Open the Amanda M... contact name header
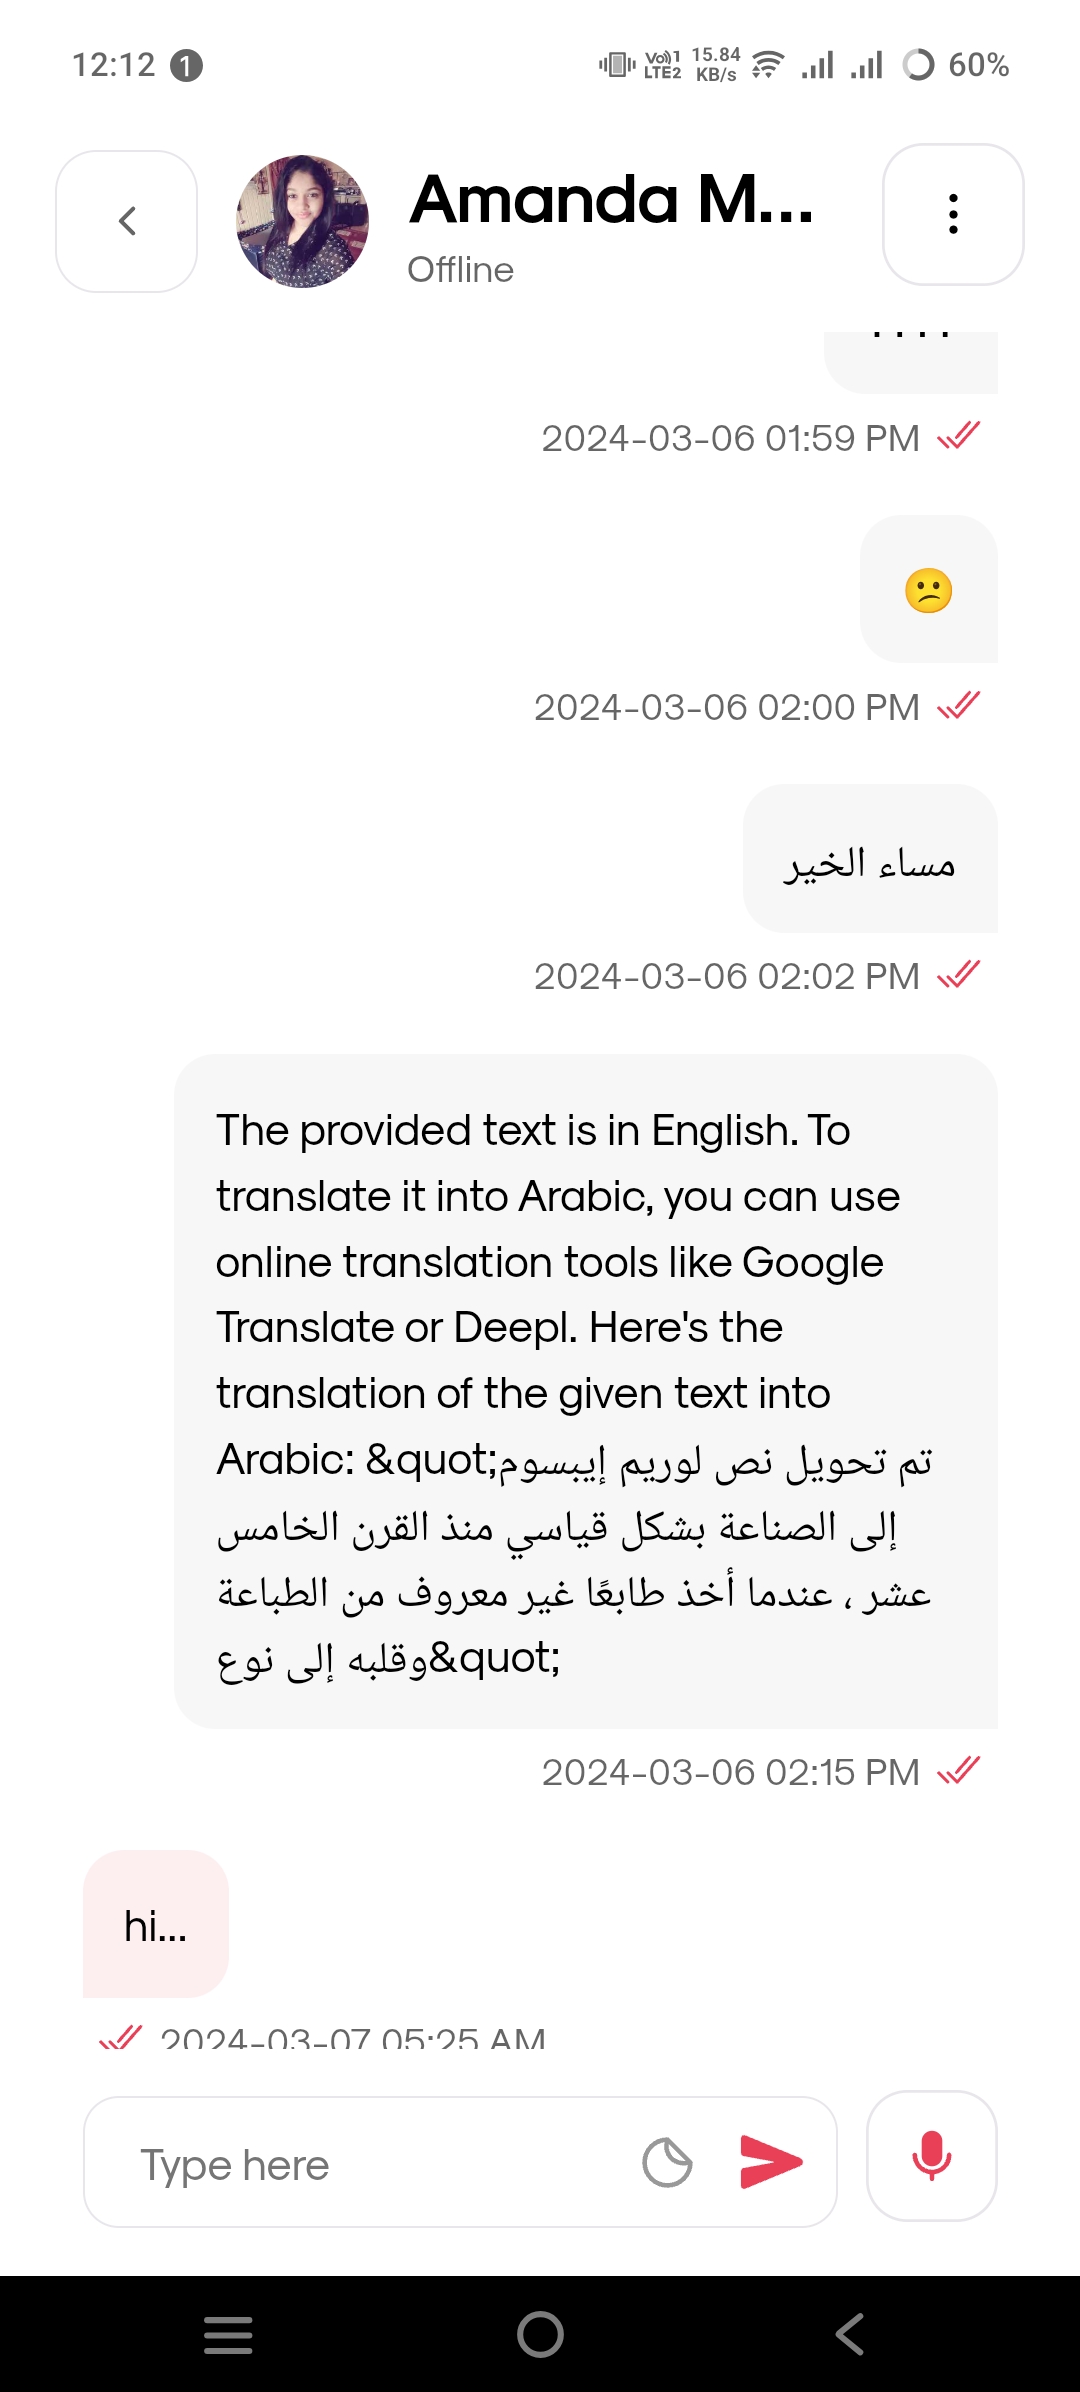This screenshot has height=2392, width=1080. pyautogui.click(x=611, y=199)
